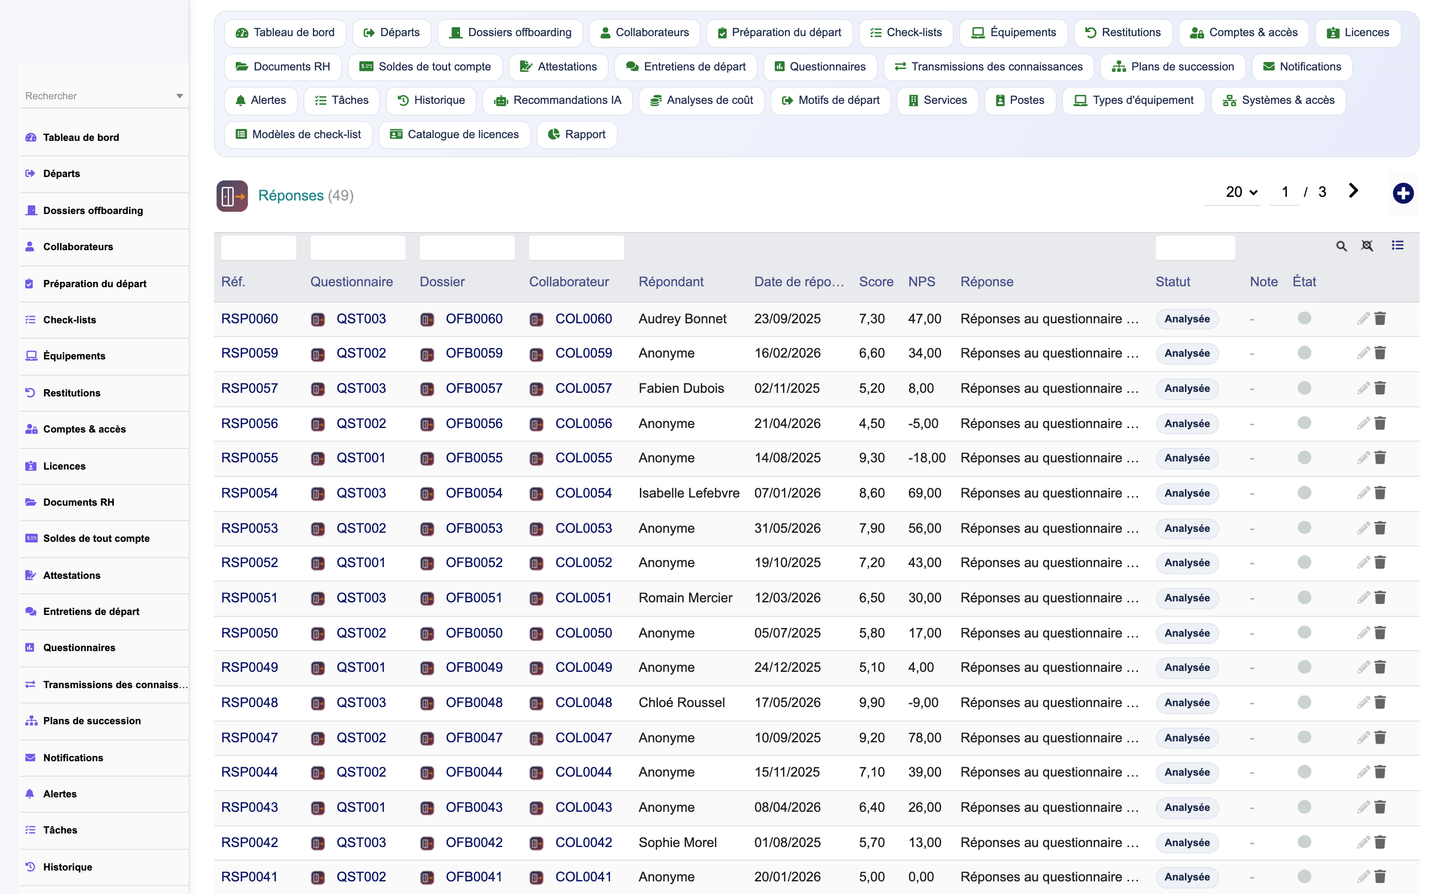The height and width of the screenshot is (894, 1445).
Task: Open the column list icon at table right
Action: pos(1397,245)
